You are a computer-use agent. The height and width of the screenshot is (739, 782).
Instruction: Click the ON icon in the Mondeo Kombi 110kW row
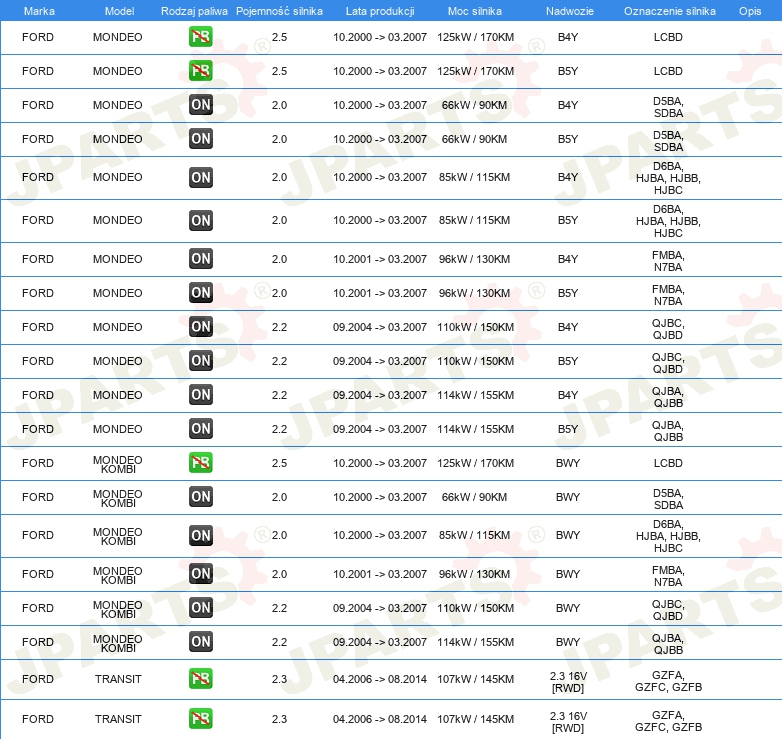201,608
